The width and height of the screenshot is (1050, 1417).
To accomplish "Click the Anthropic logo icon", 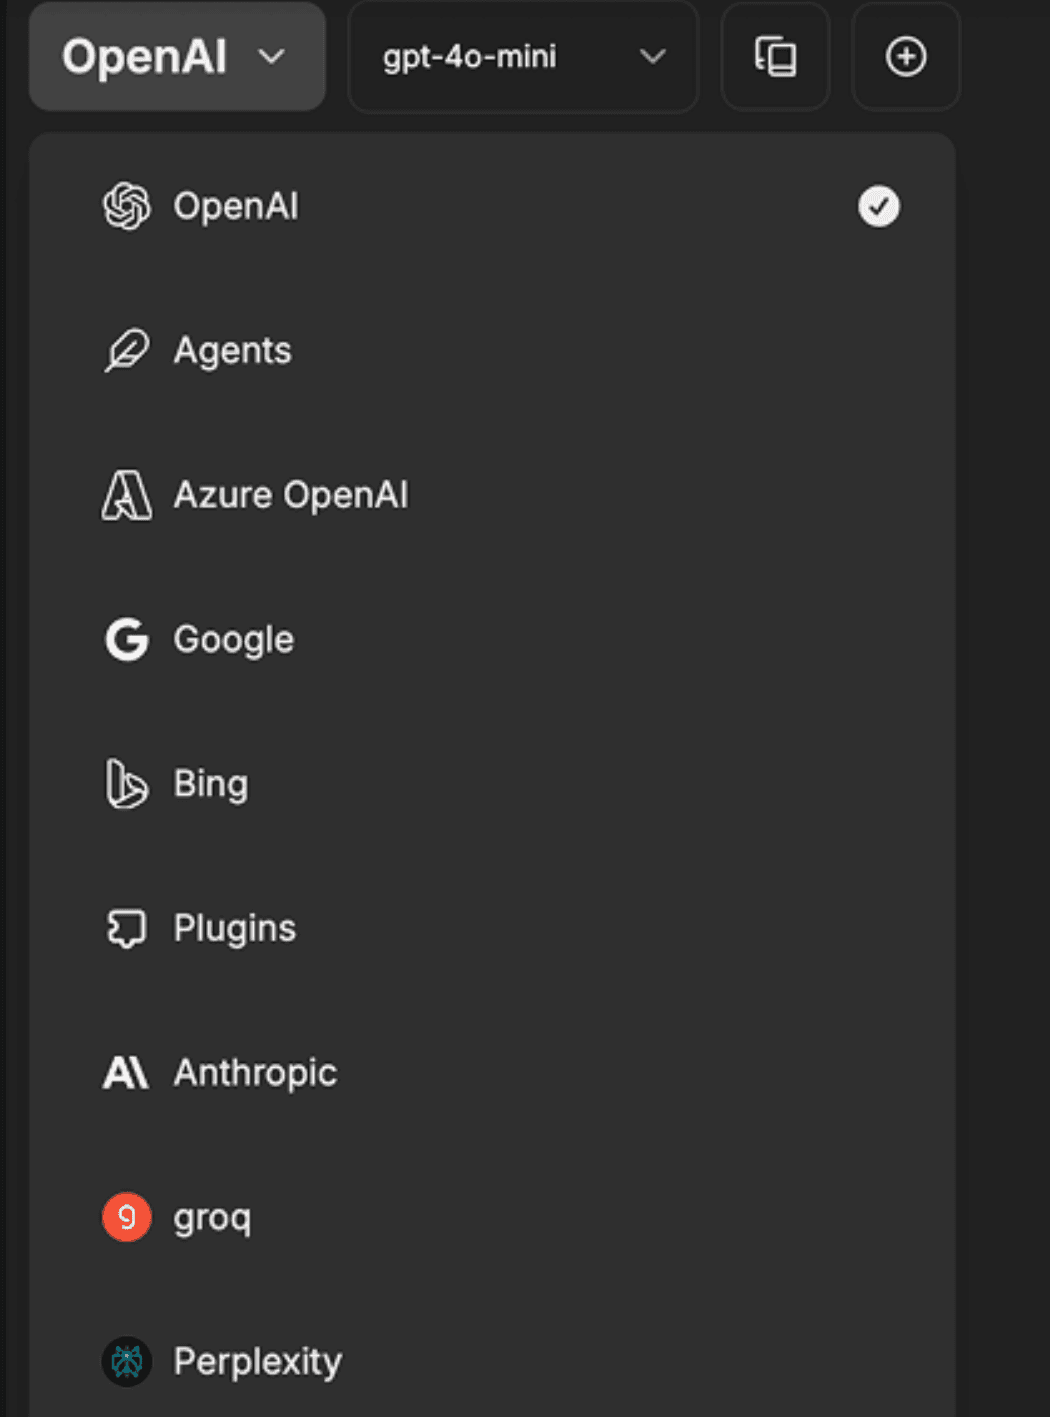I will (126, 1073).
